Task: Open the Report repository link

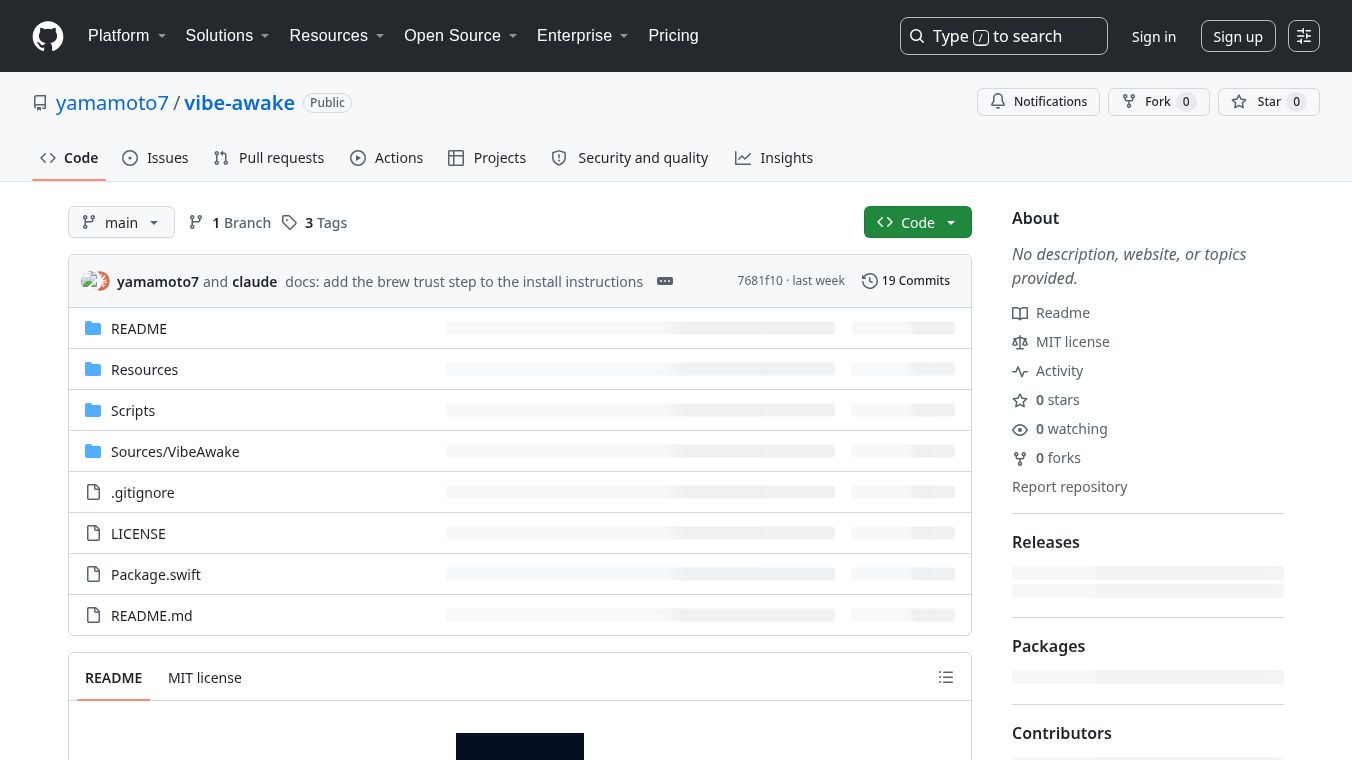Action: (1069, 487)
